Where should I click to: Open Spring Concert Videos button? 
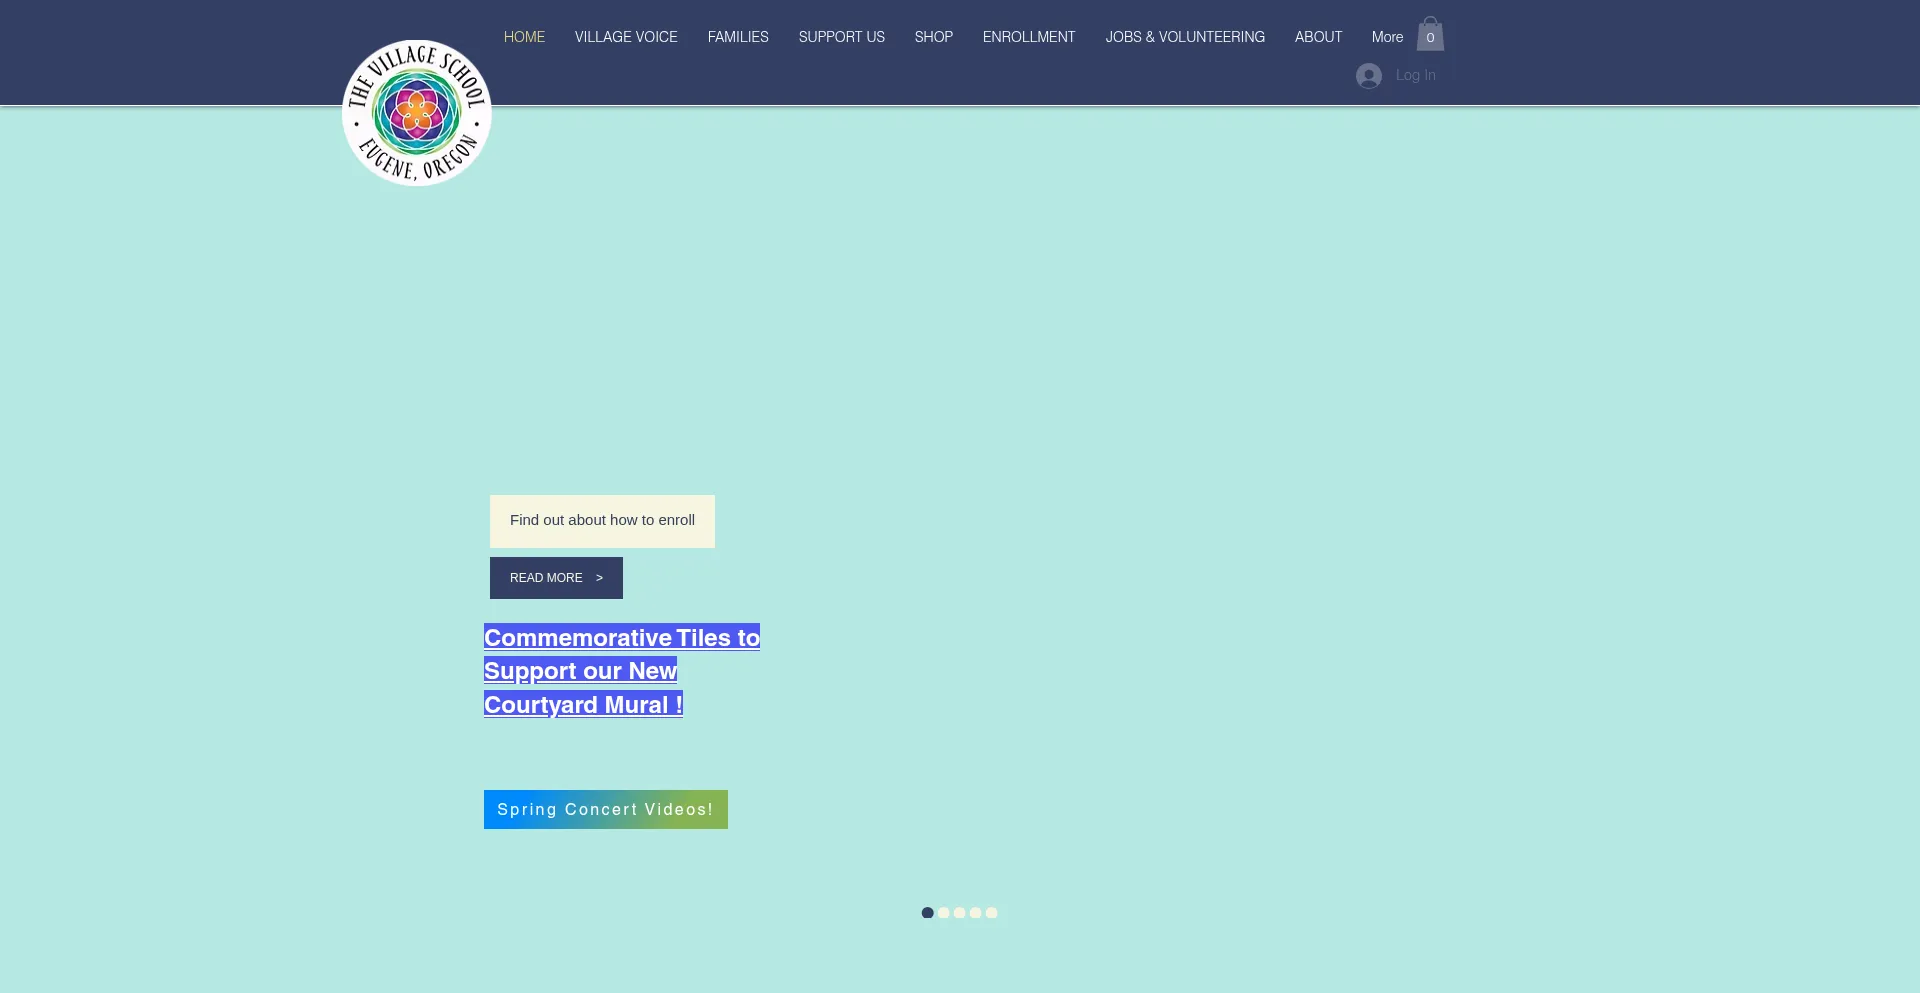pyautogui.click(x=606, y=809)
